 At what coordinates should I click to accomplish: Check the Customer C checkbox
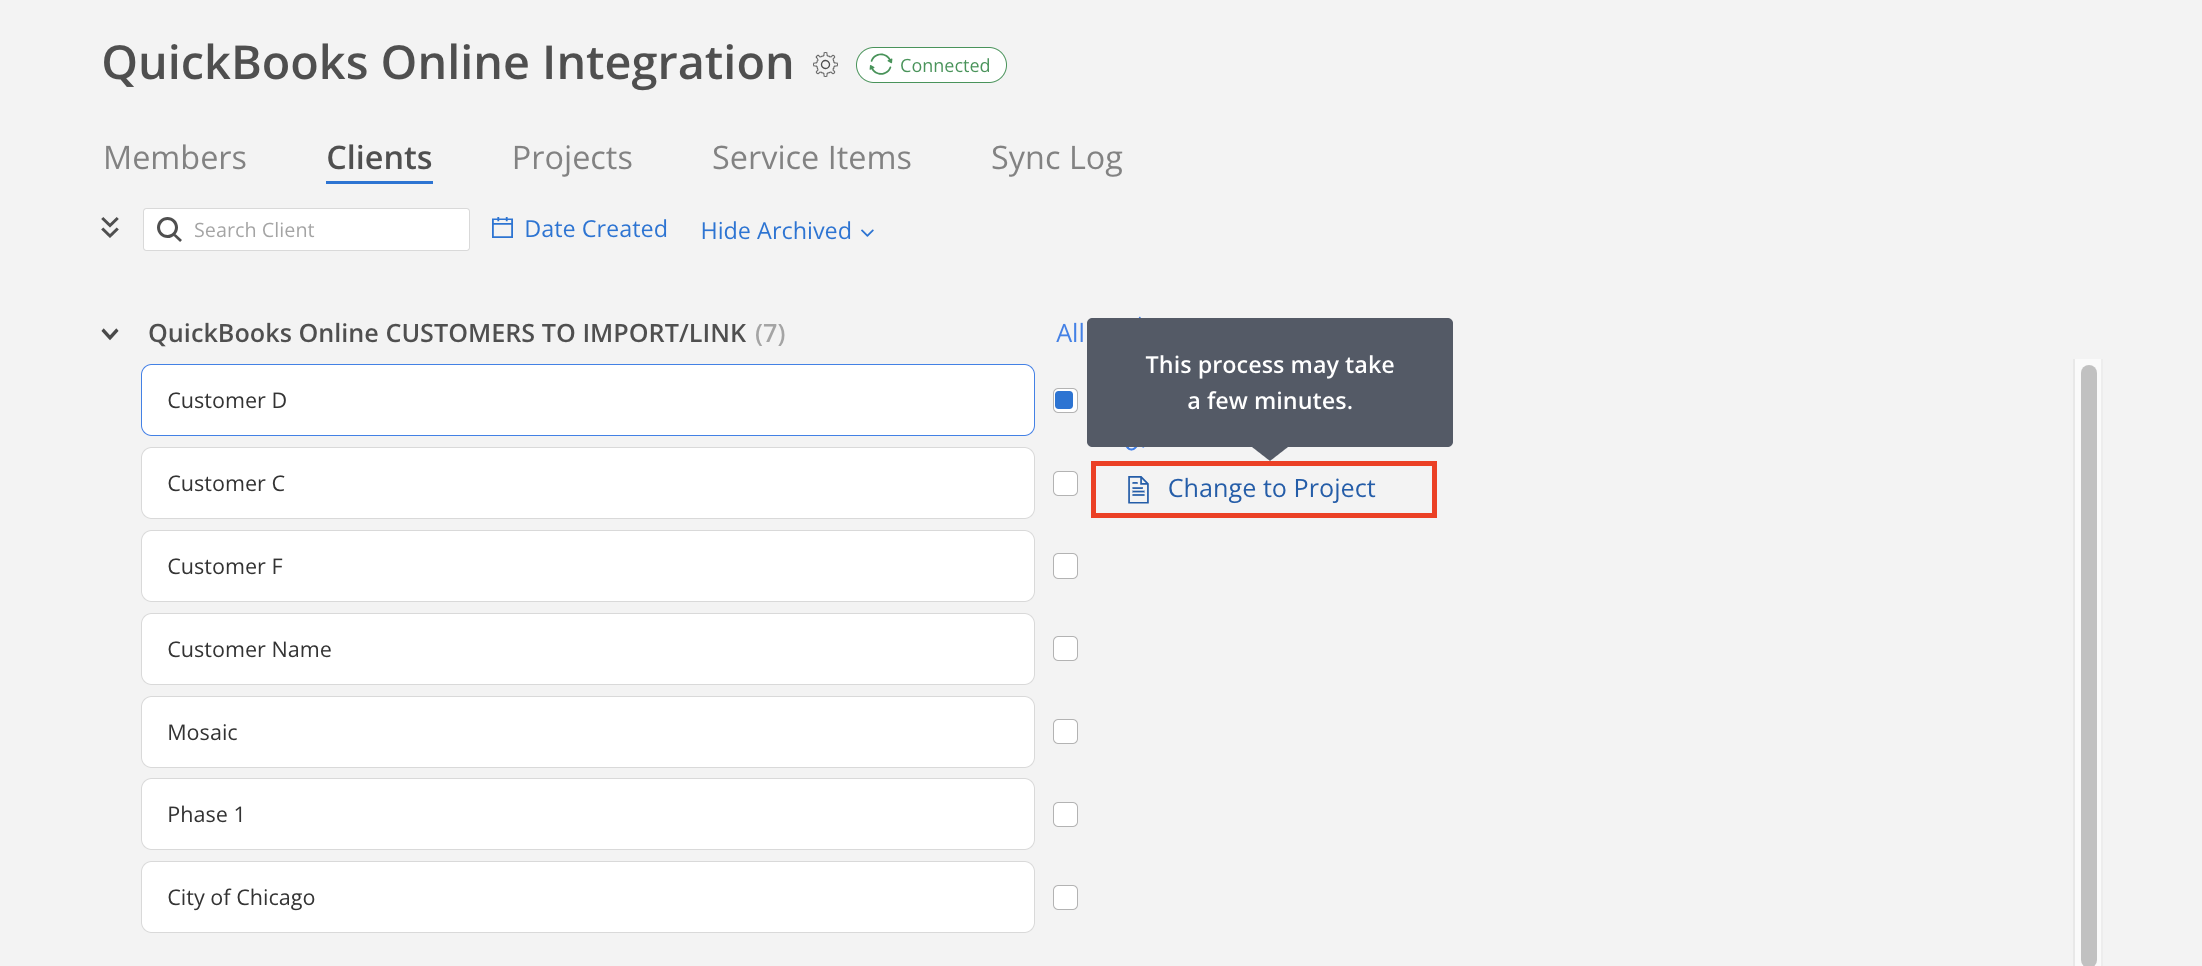(1065, 483)
